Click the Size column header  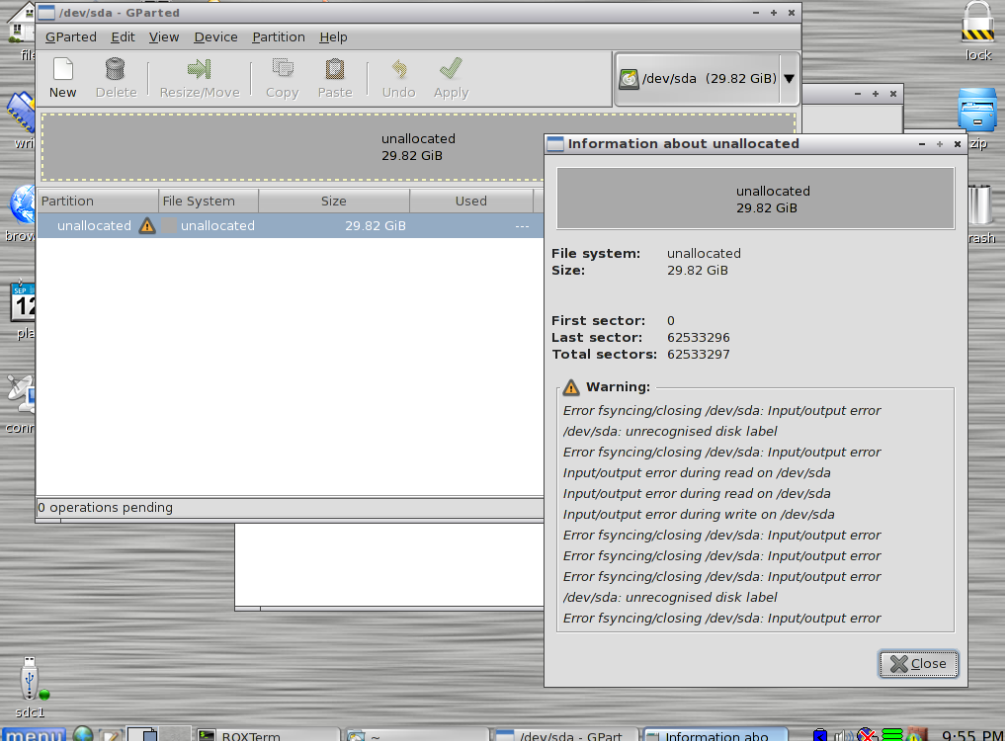click(x=334, y=201)
